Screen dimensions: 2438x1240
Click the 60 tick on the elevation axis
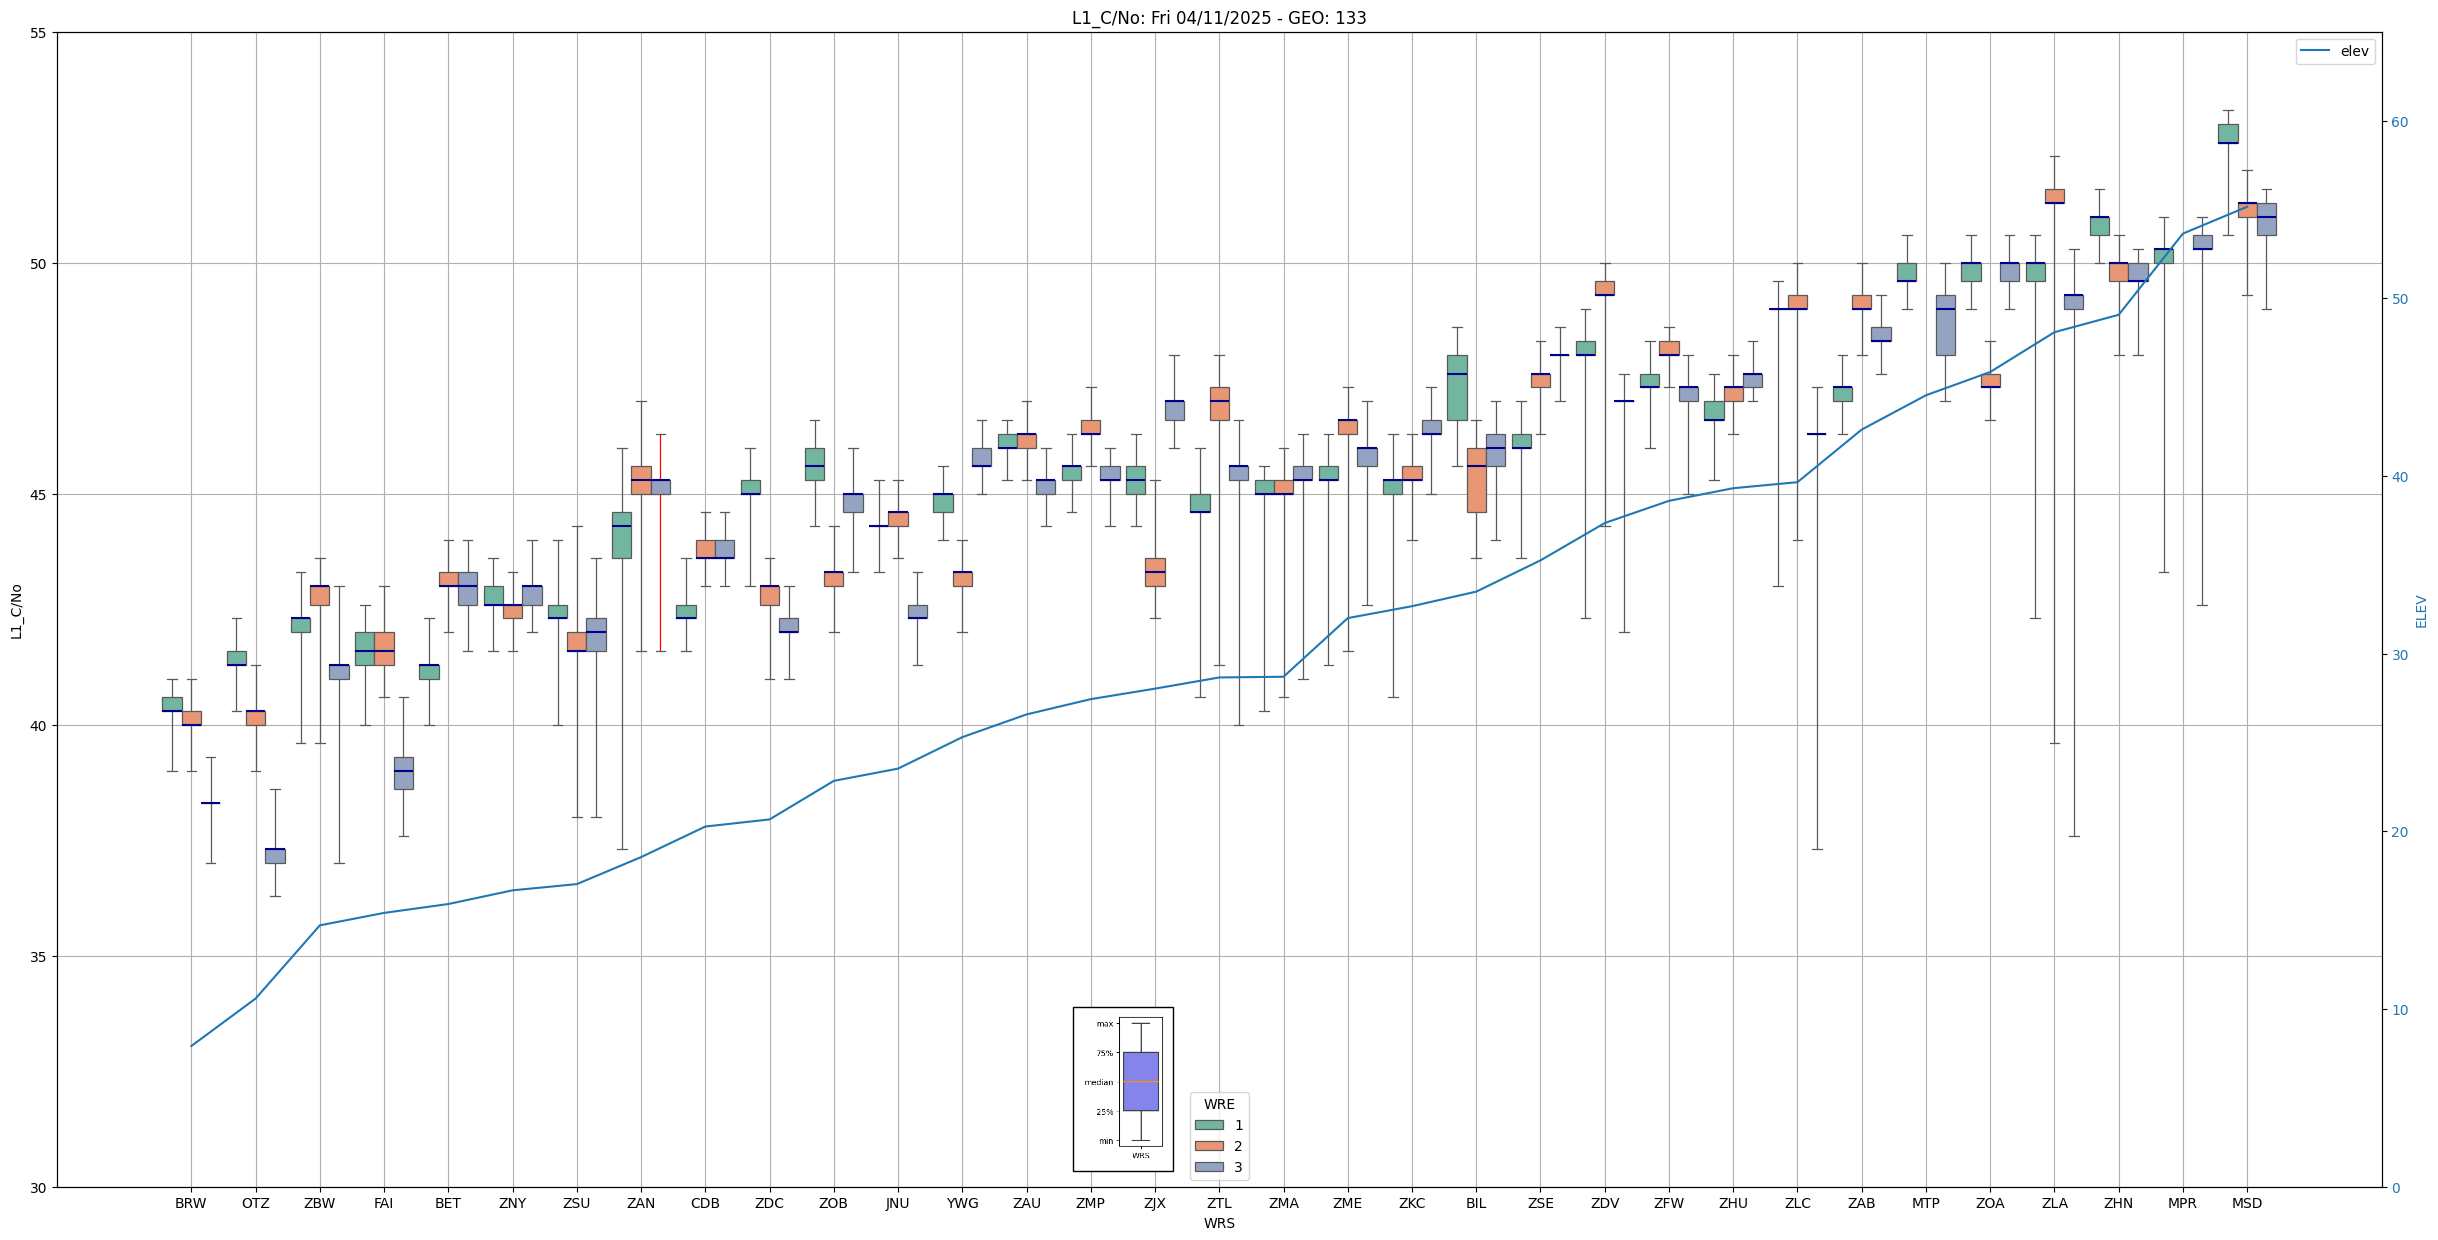[x=2398, y=122]
